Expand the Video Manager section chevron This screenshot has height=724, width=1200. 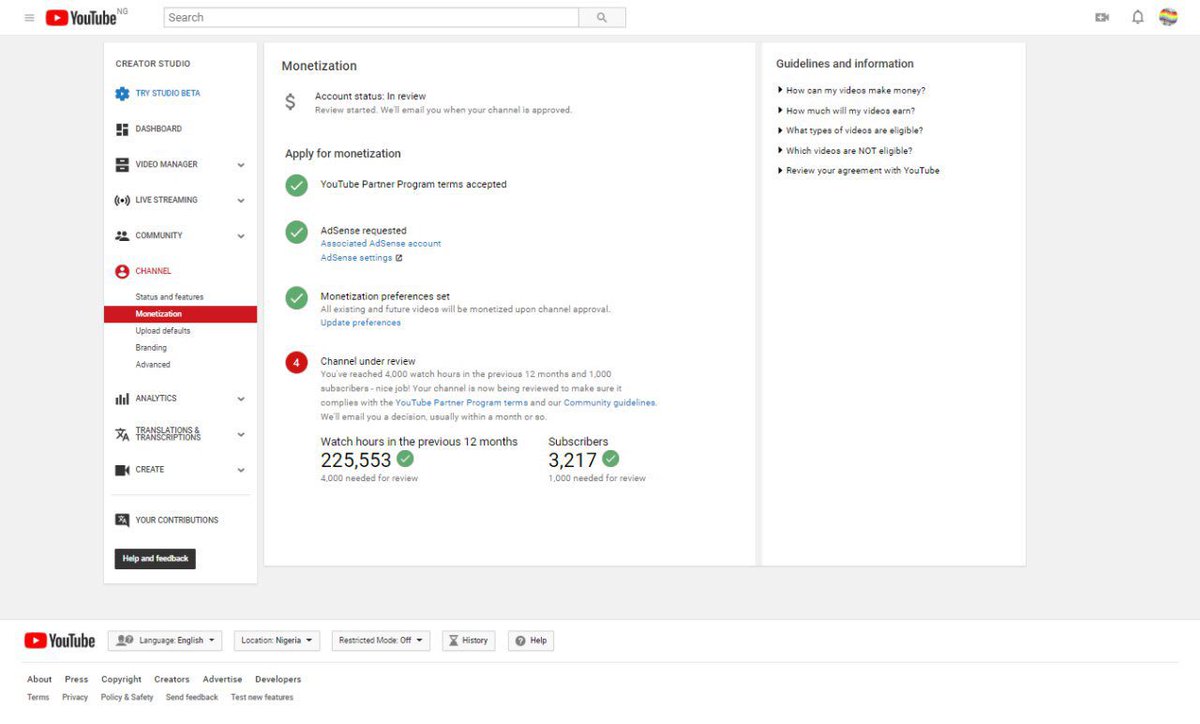[x=241, y=165]
